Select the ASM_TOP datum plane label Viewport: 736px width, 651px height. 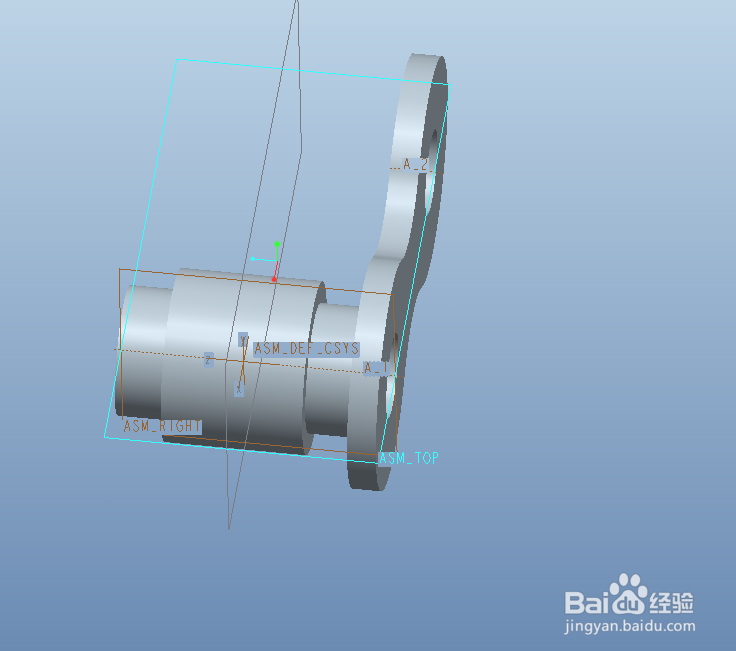point(408,458)
